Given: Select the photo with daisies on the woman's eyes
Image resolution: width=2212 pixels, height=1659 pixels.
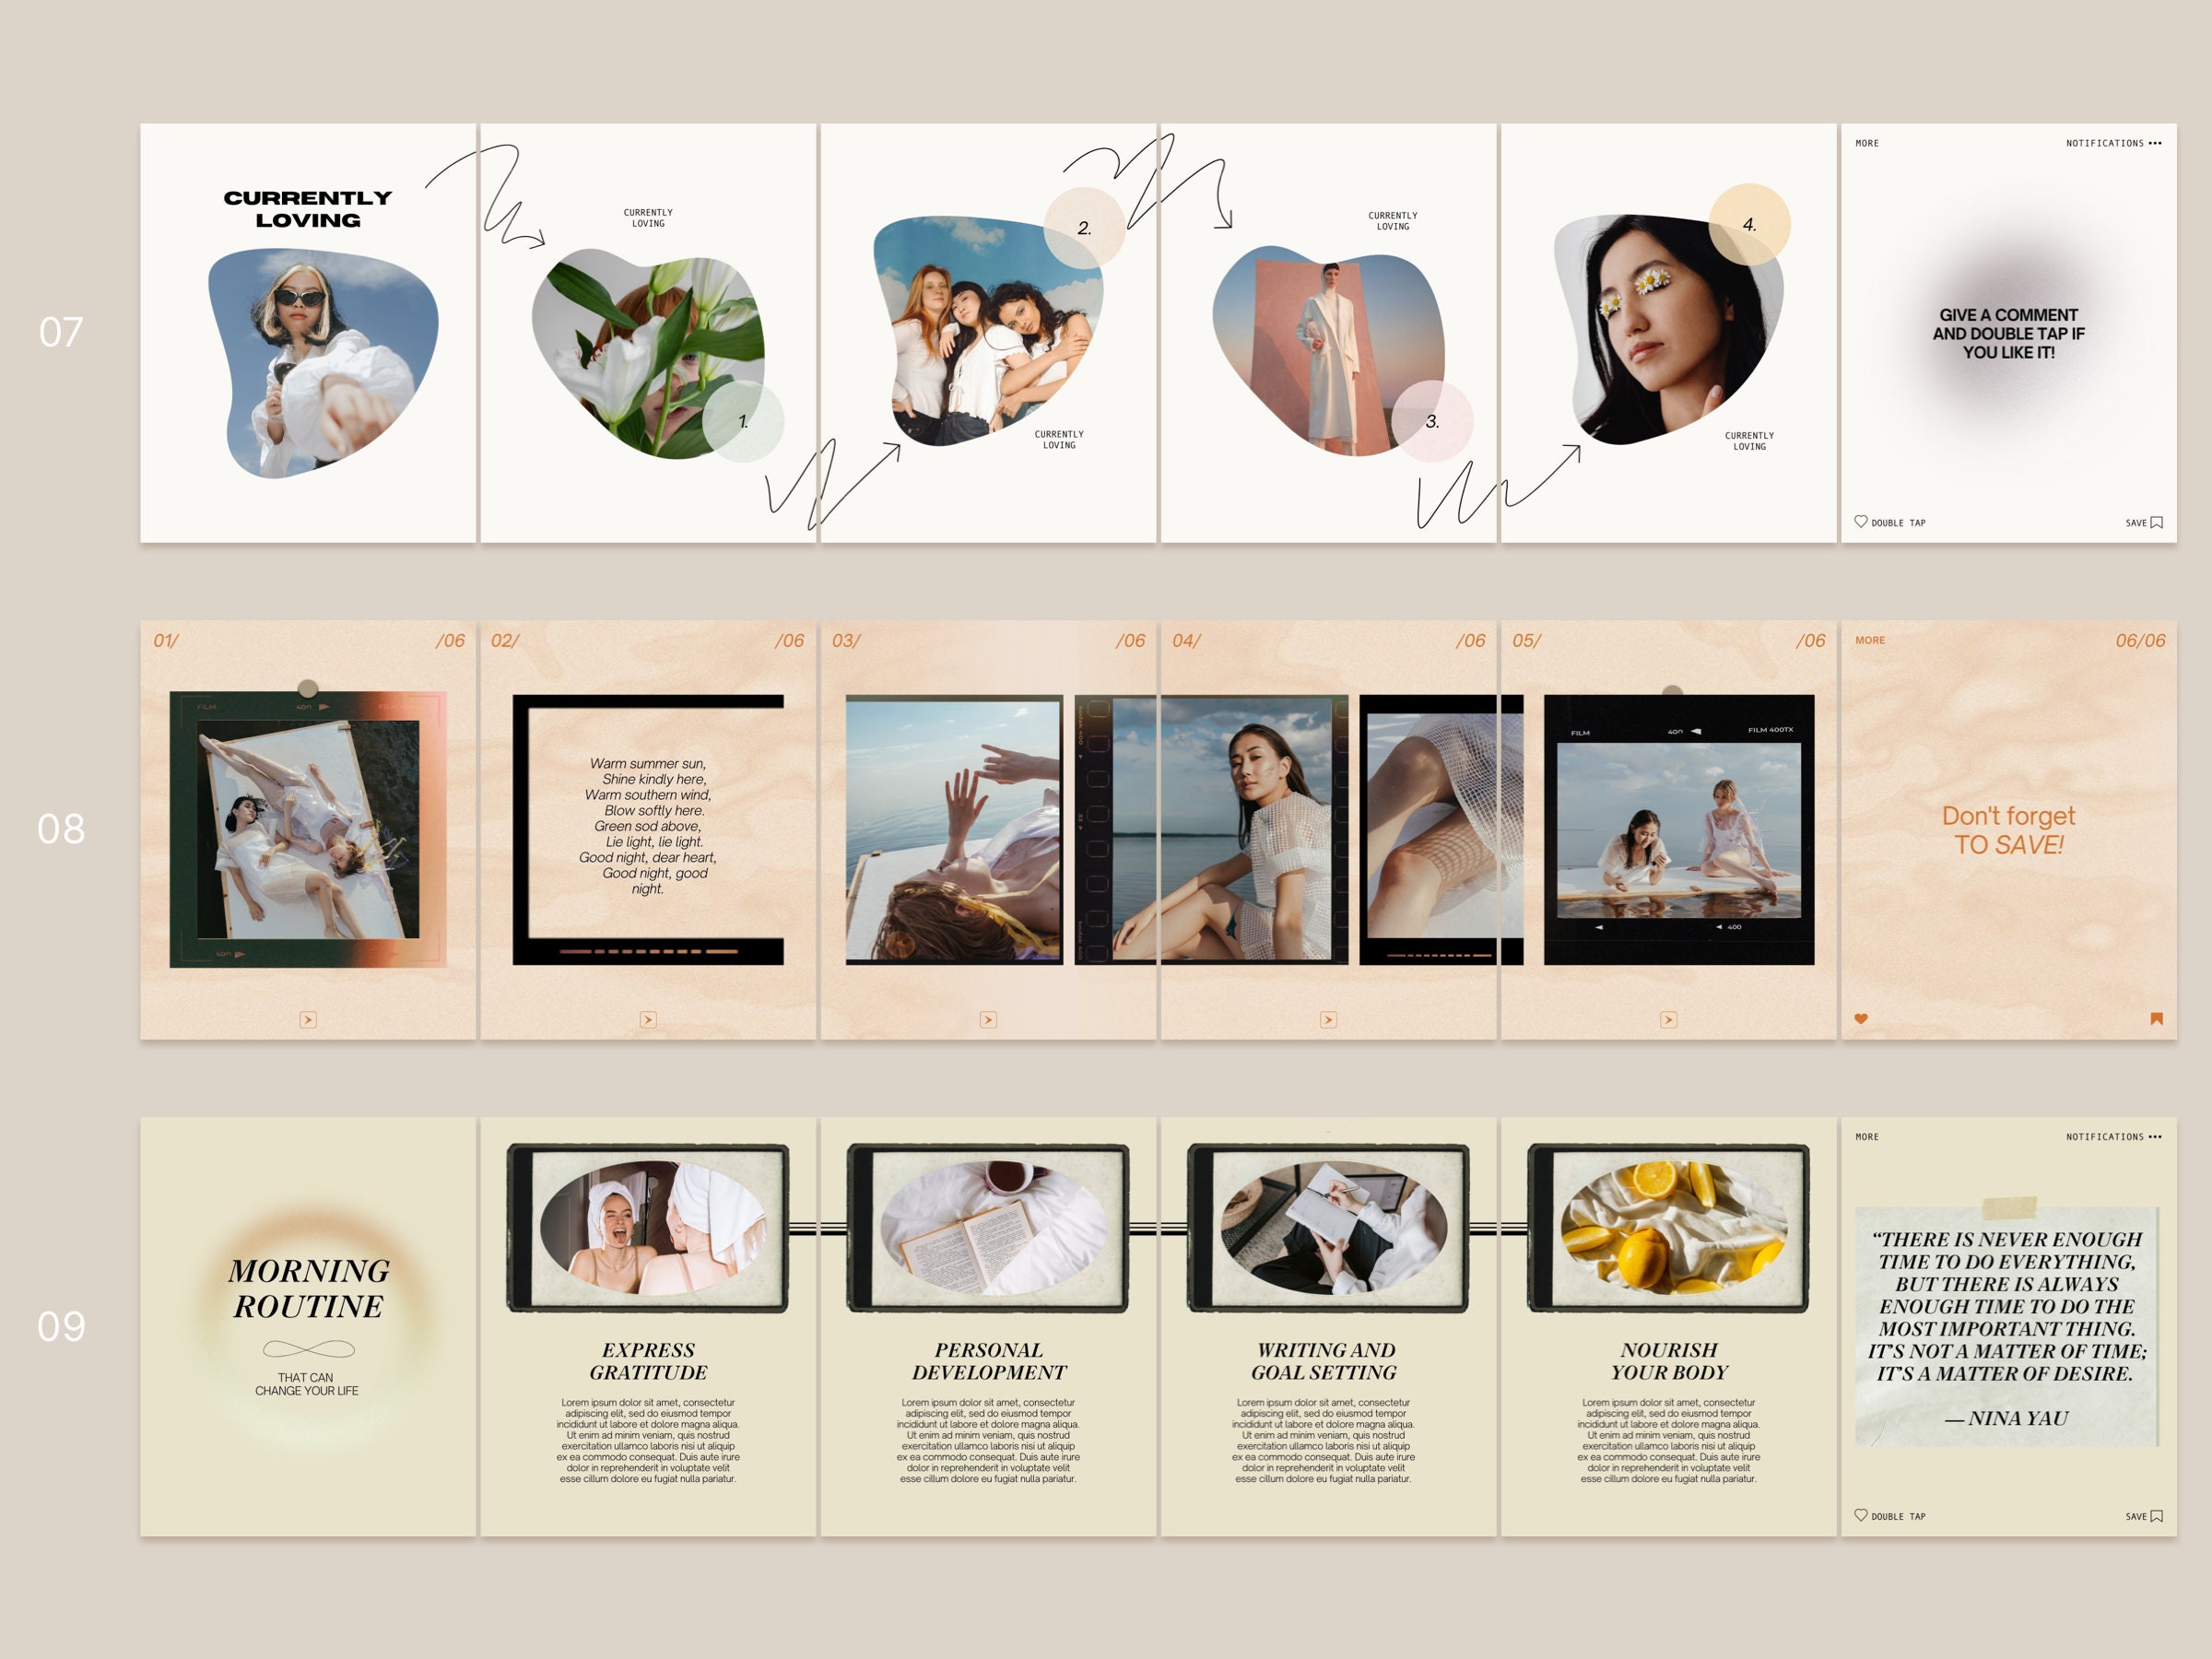Looking at the screenshot, I should (1668, 329).
